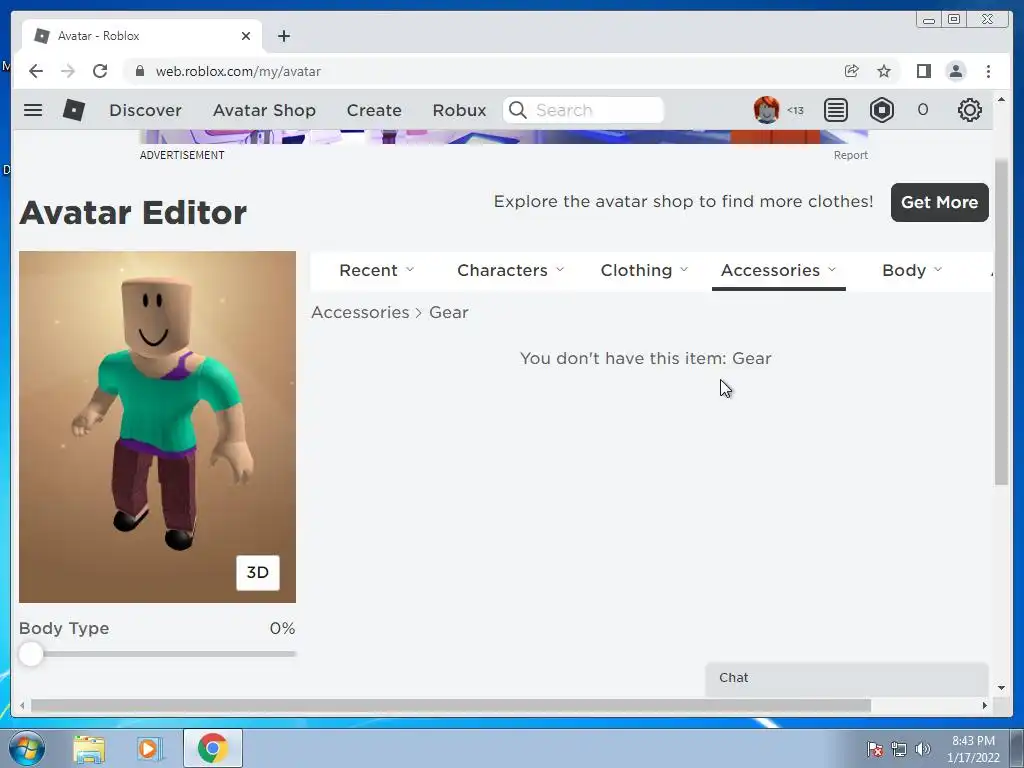Click the Get More button
Screen dimensions: 1024x768
click(x=939, y=202)
